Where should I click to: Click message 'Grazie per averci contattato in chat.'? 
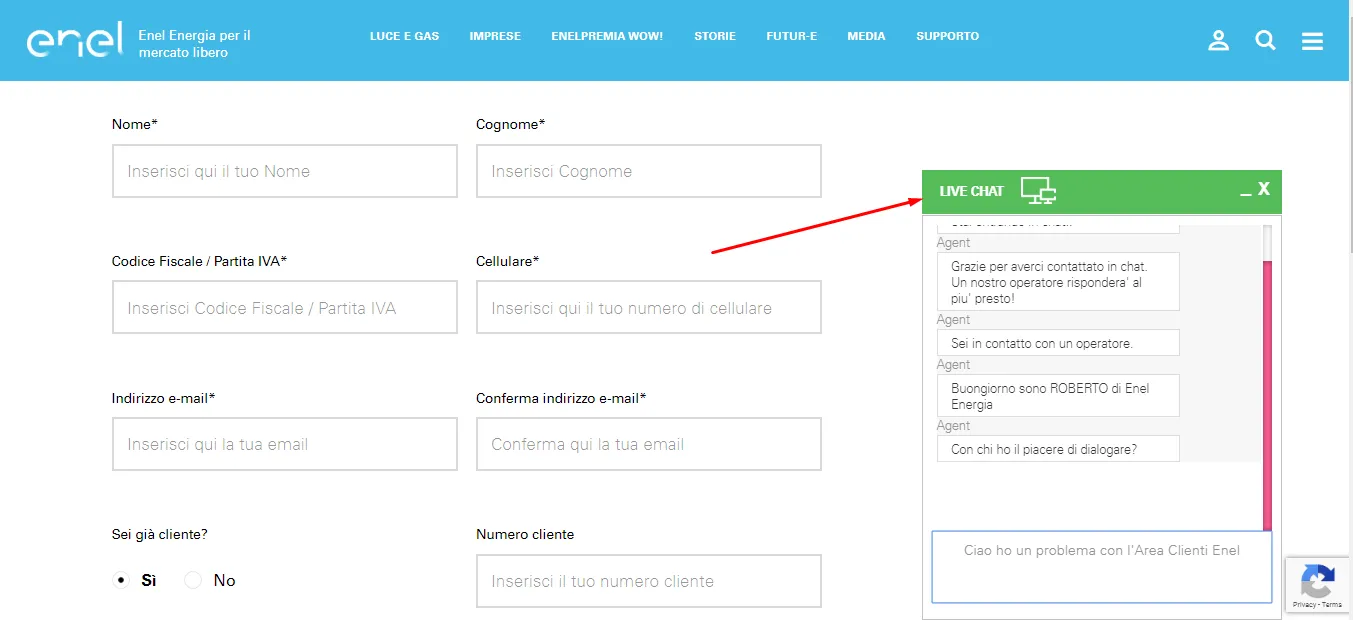click(1058, 282)
